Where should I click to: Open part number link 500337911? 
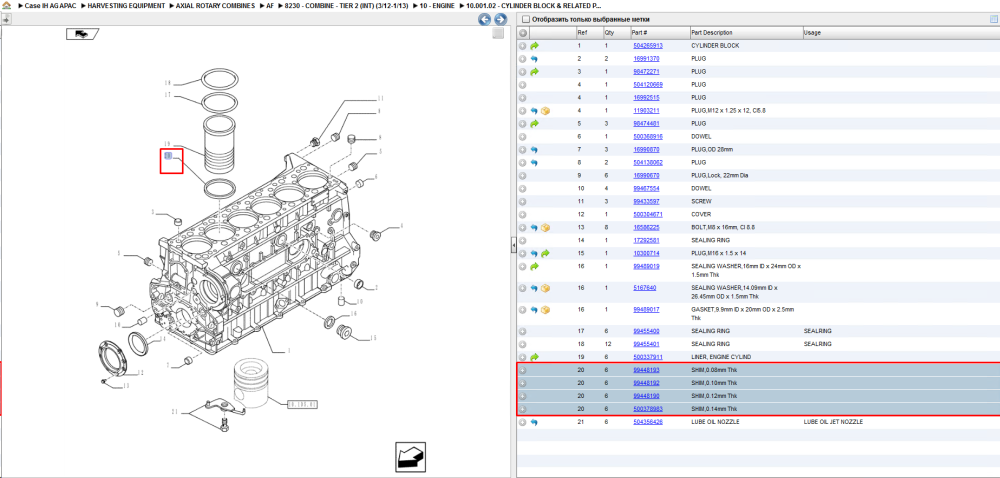pos(648,357)
